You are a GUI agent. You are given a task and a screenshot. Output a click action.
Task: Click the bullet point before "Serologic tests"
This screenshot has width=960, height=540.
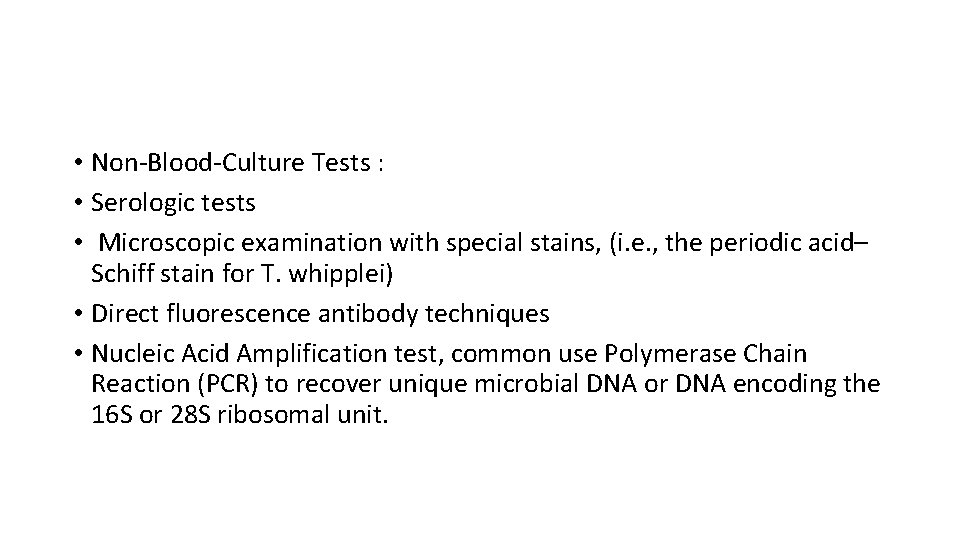tap(76, 204)
